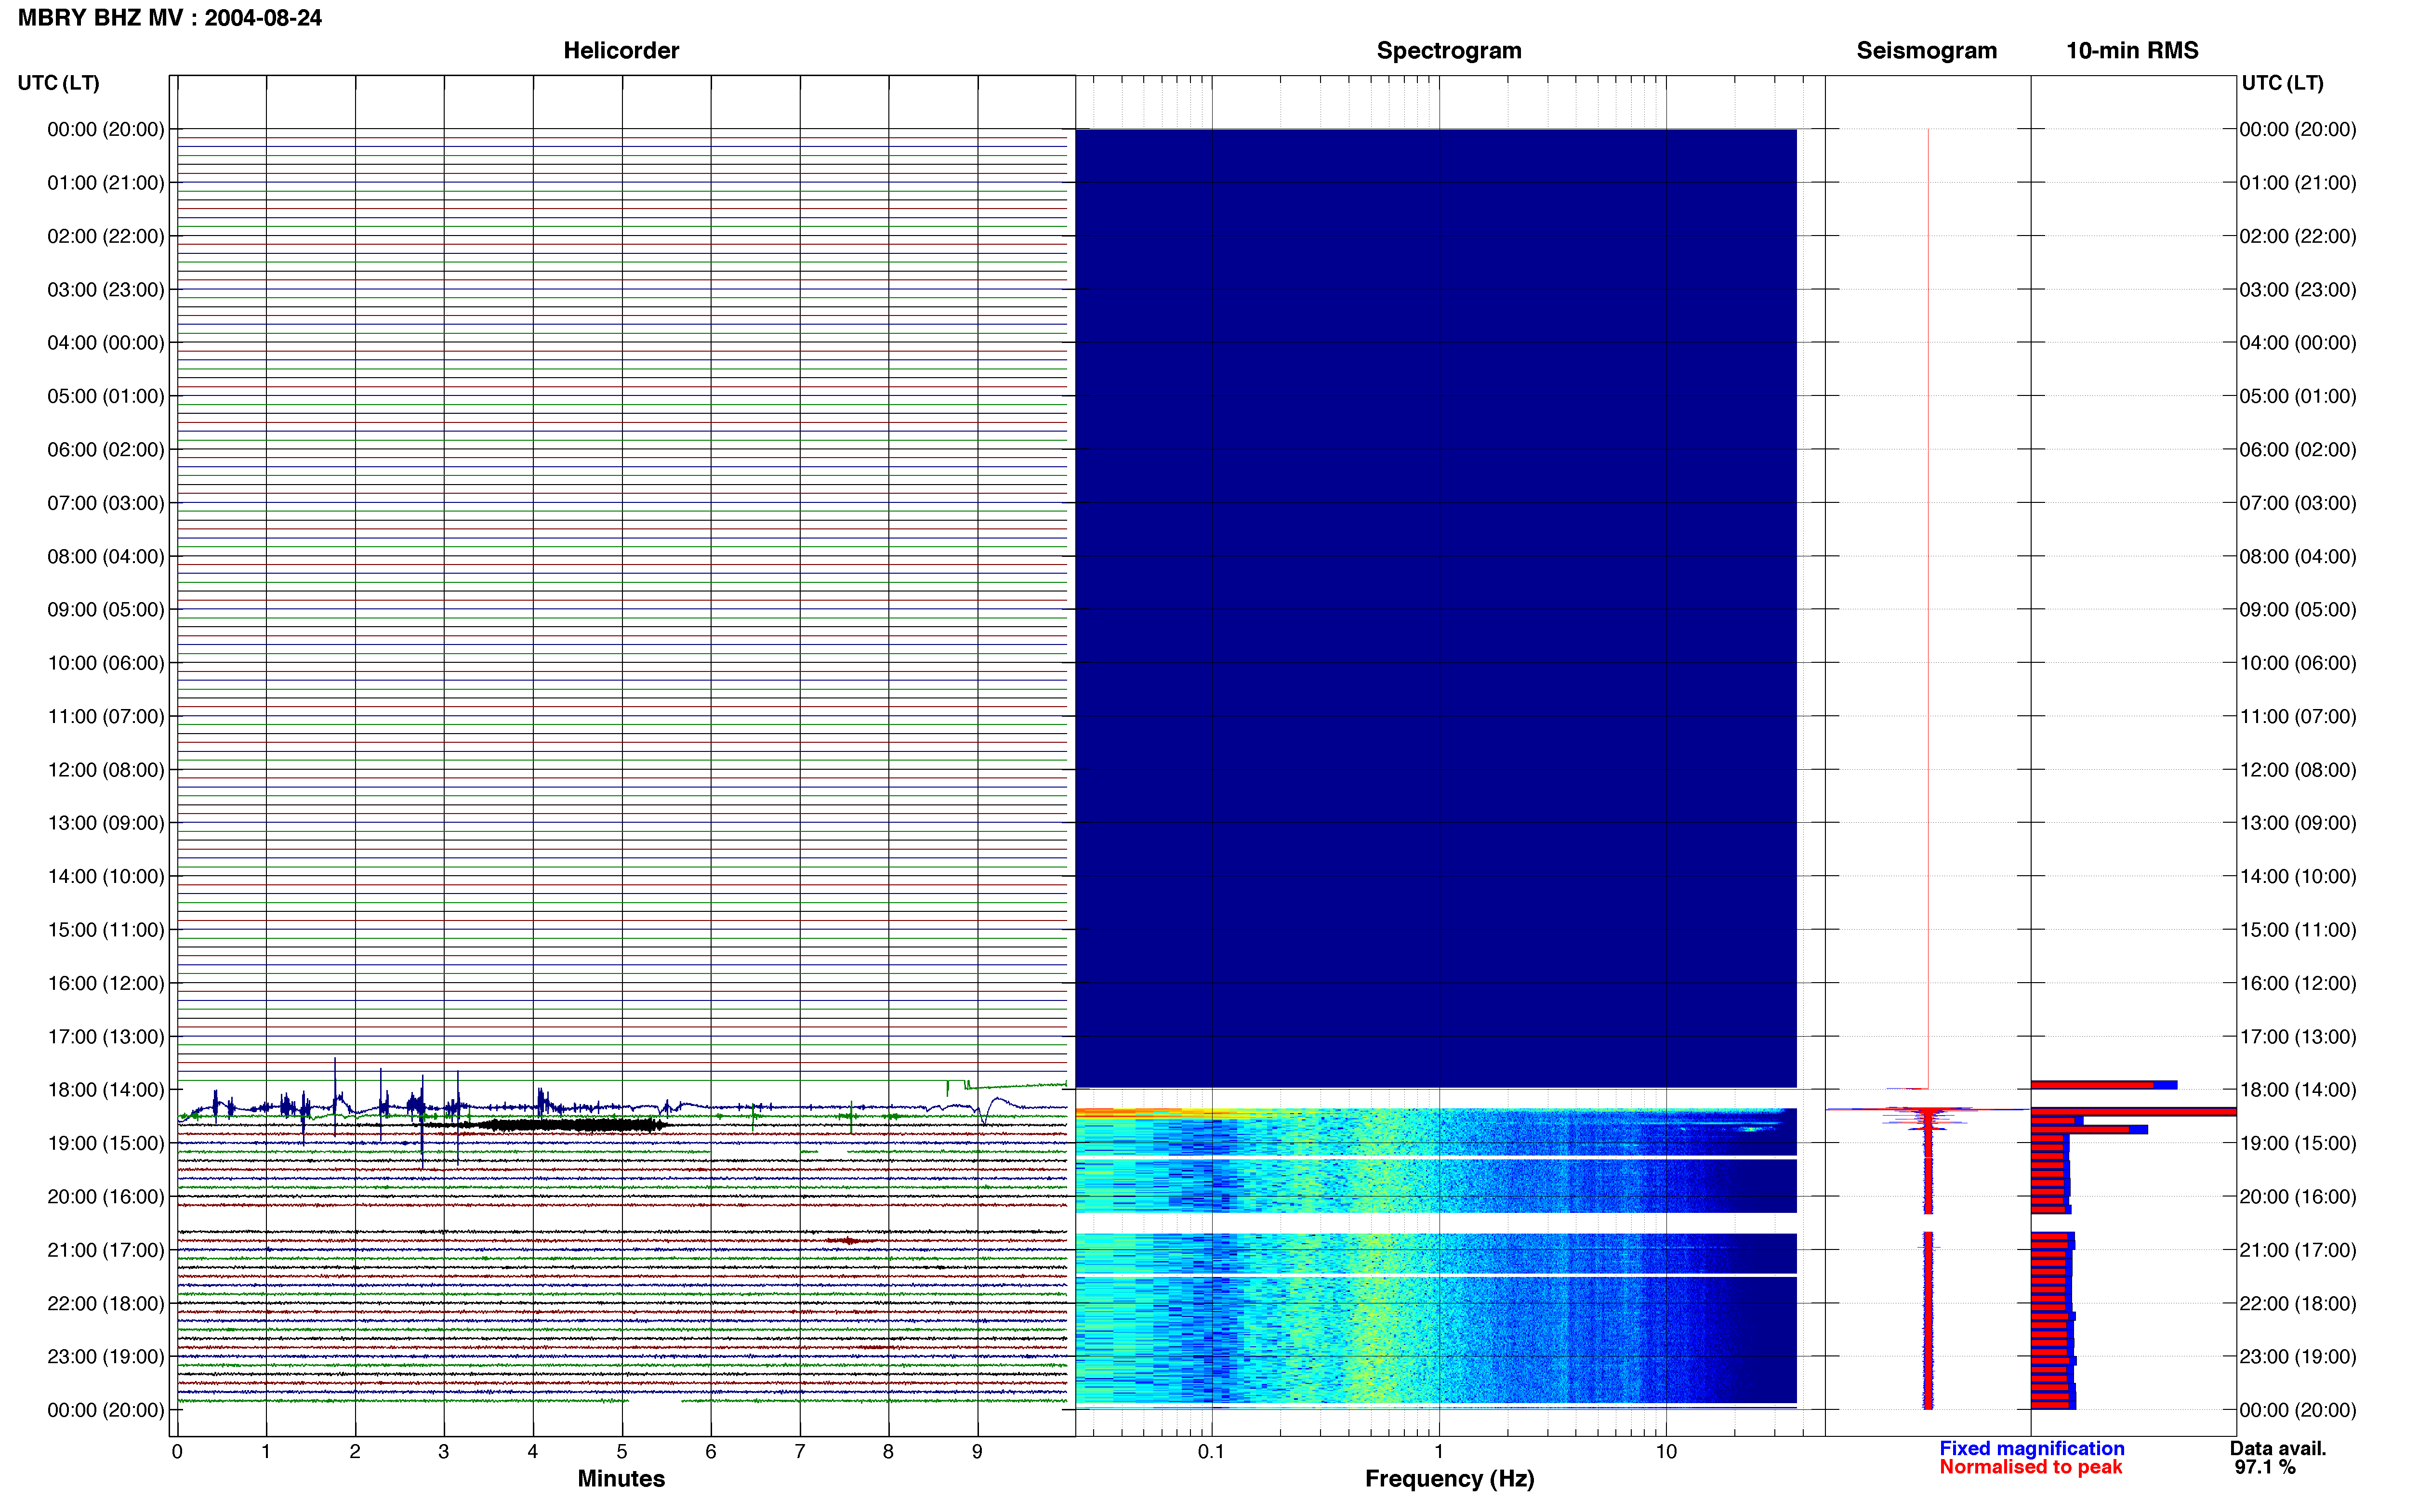2418x1512 pixels.
Task: Click left time label '19:00 (15:00)'
Action: pyautogui.click(x=106, y=1143)
